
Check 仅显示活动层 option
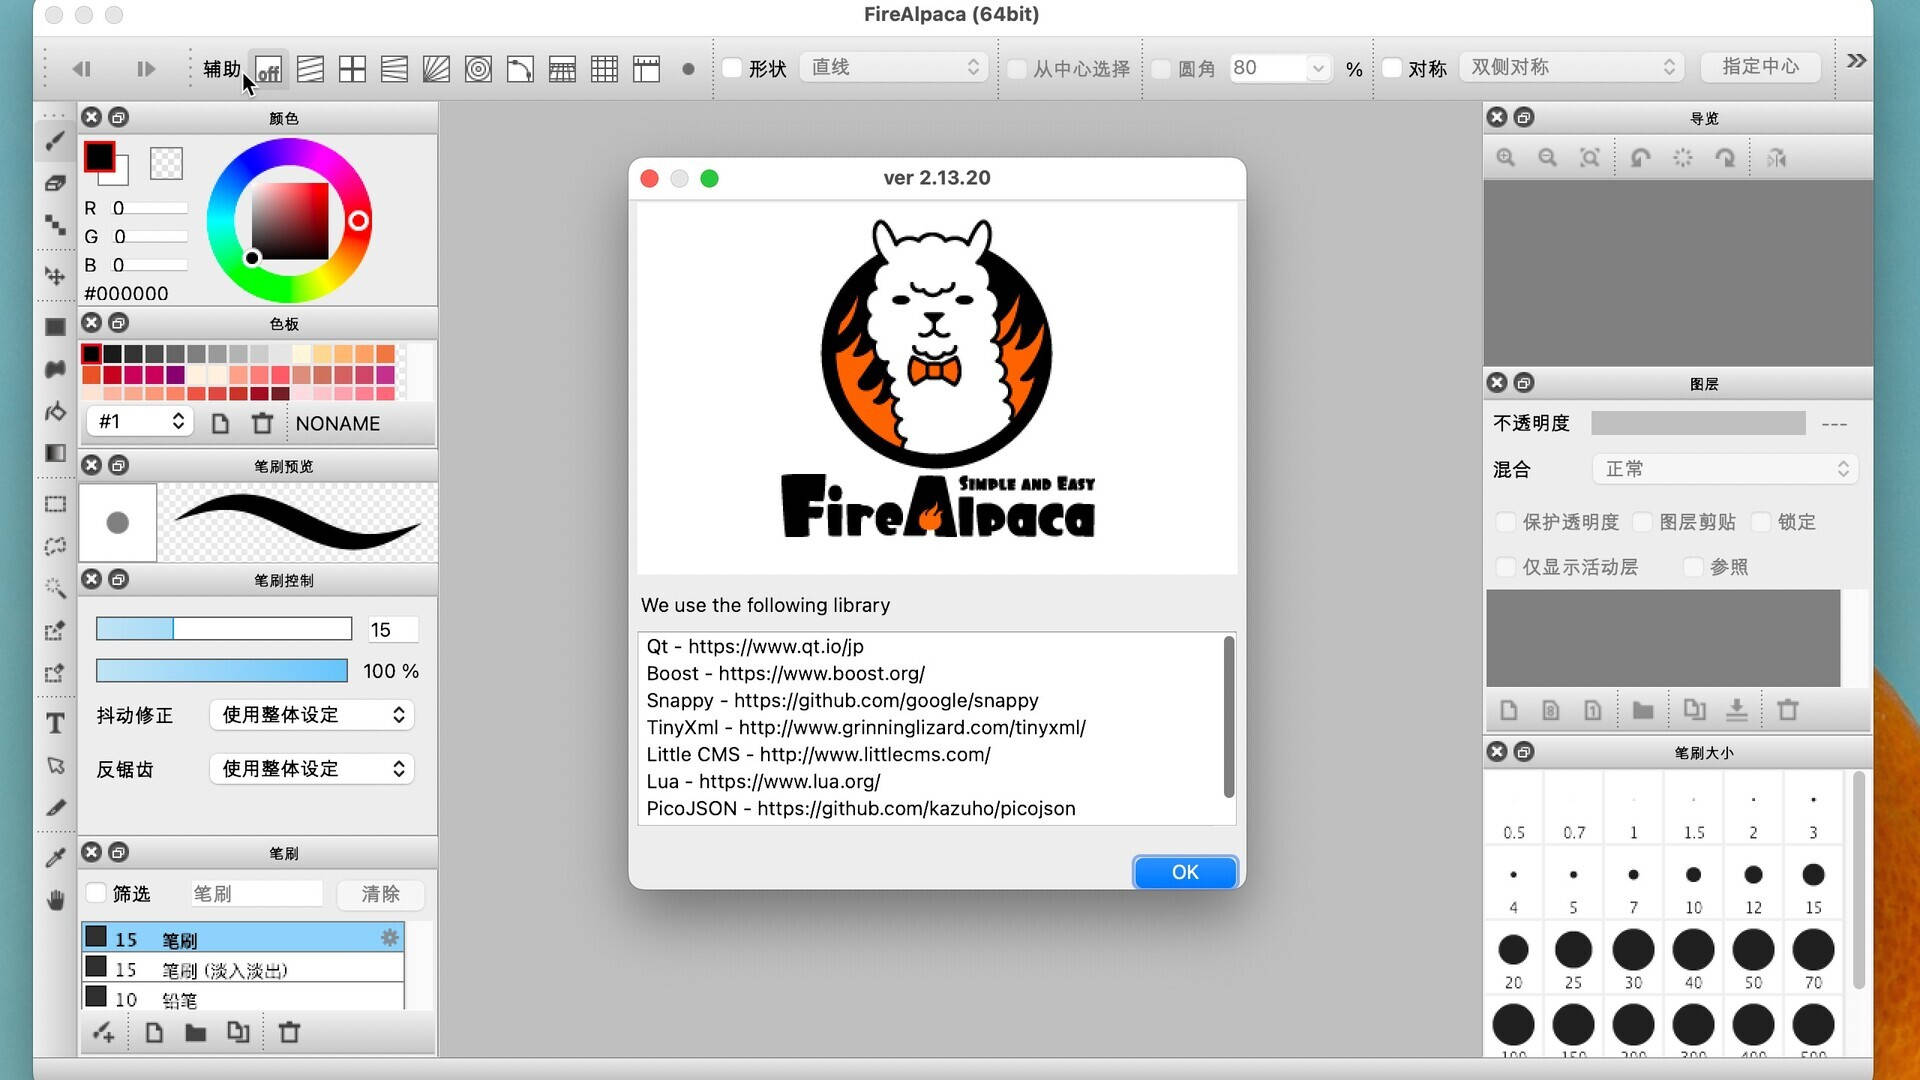pyautogui.click(x=1505, y=567)
